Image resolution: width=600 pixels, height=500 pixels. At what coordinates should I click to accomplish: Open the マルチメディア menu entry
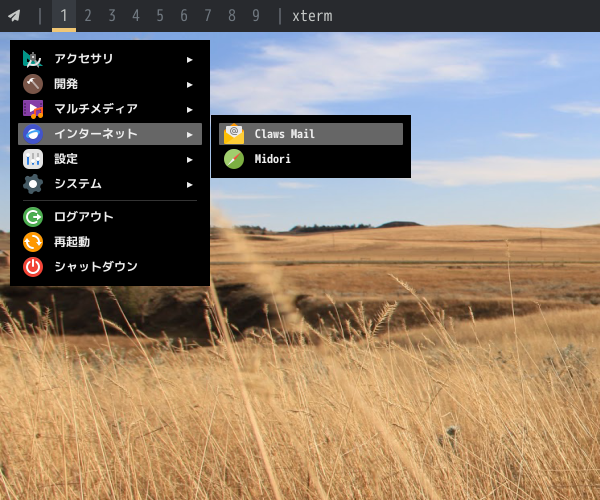pos(110,109)
